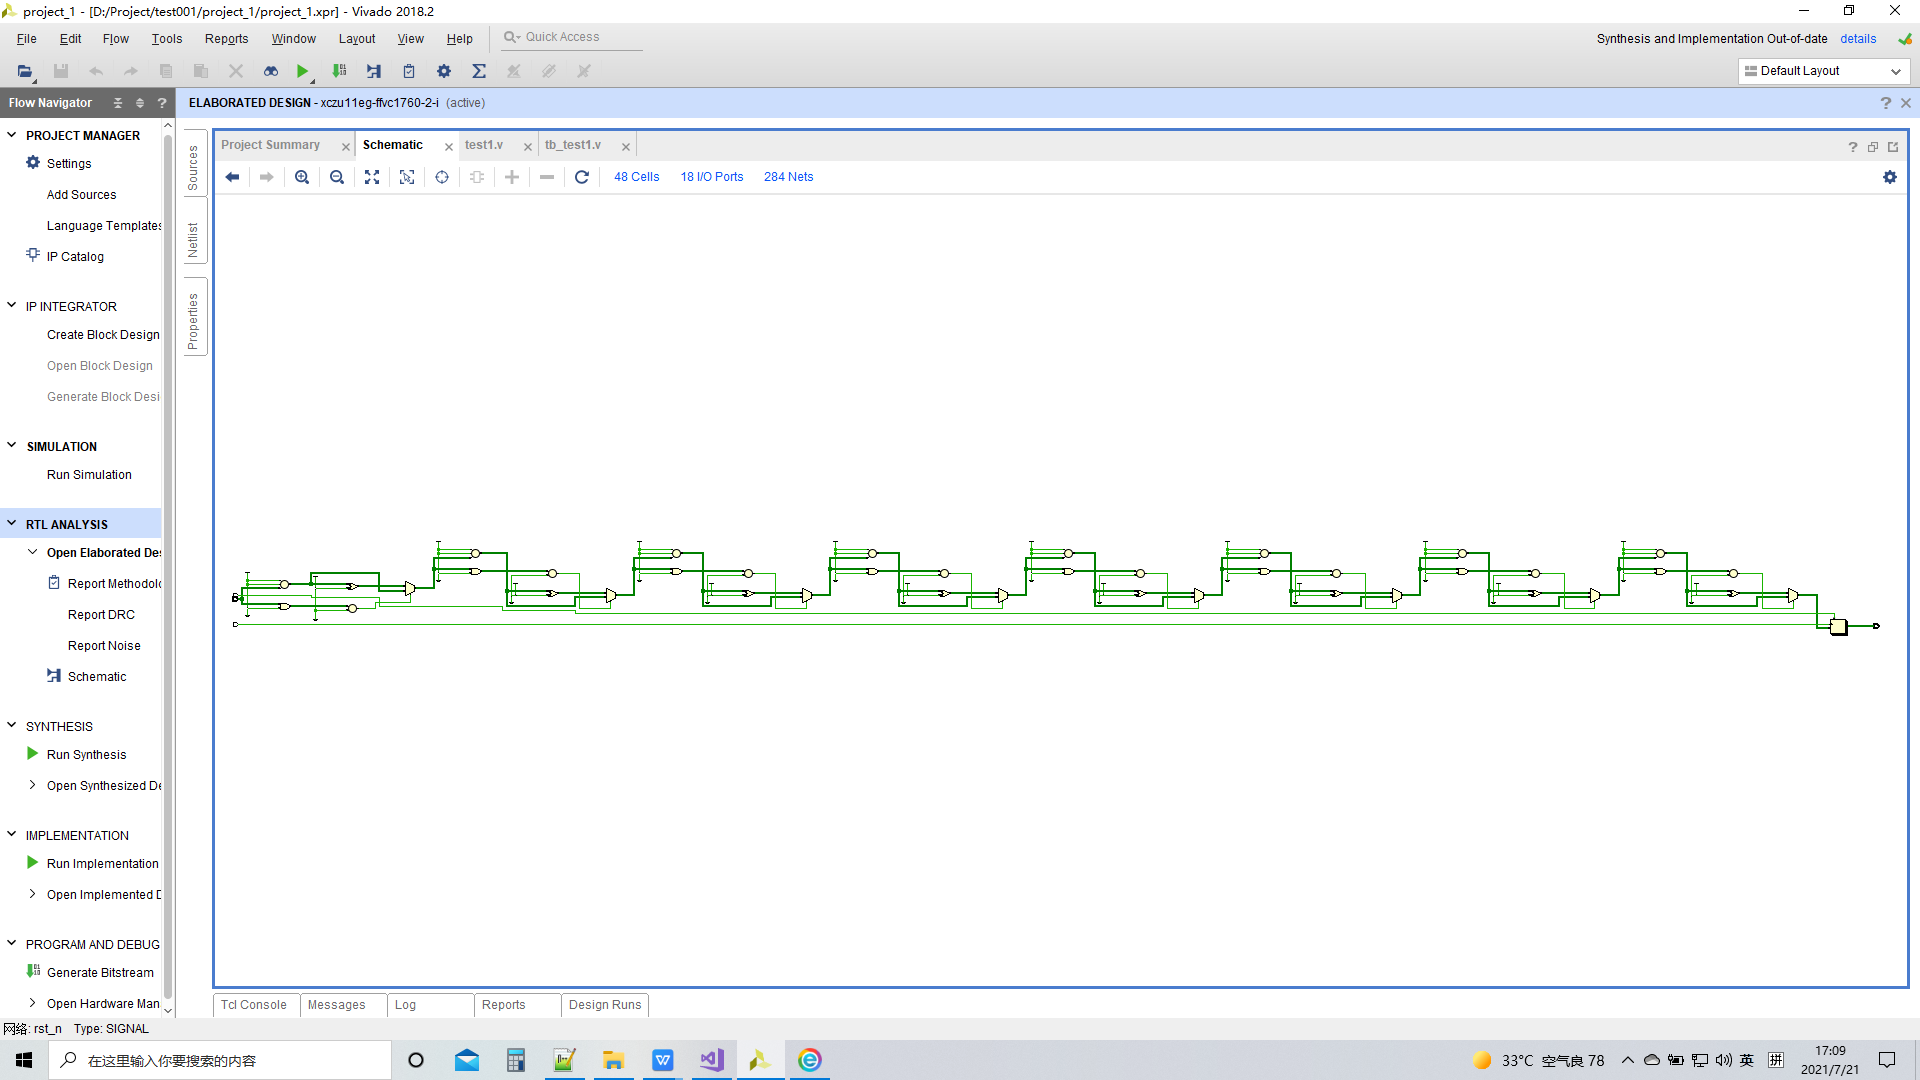This screenshot has height=1080, width=1920.
Task: Open the Sources vertical side tab
Action: click(194, 167)
